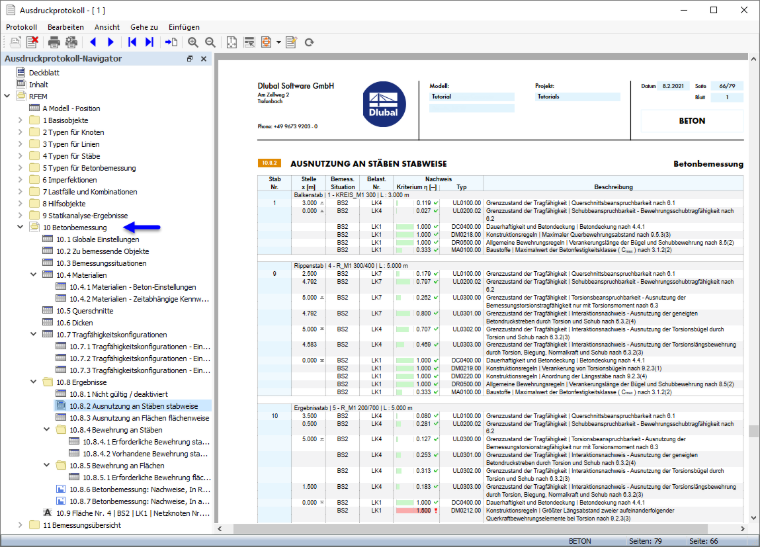Print the report with the printer icon
The height and width of the screenshot is (547, 760).
pos(54,42)
